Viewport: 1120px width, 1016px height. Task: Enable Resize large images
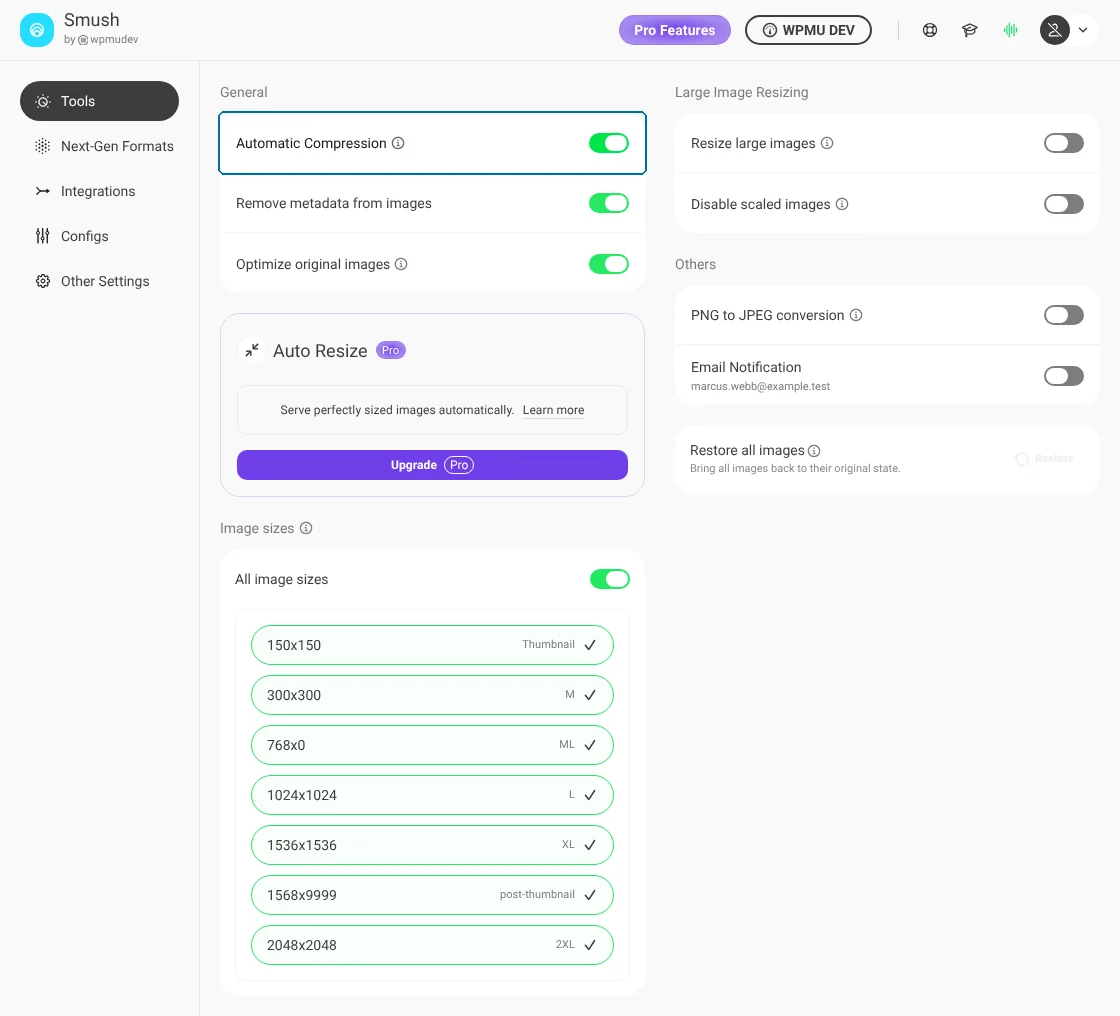[x=1064, y=143]
